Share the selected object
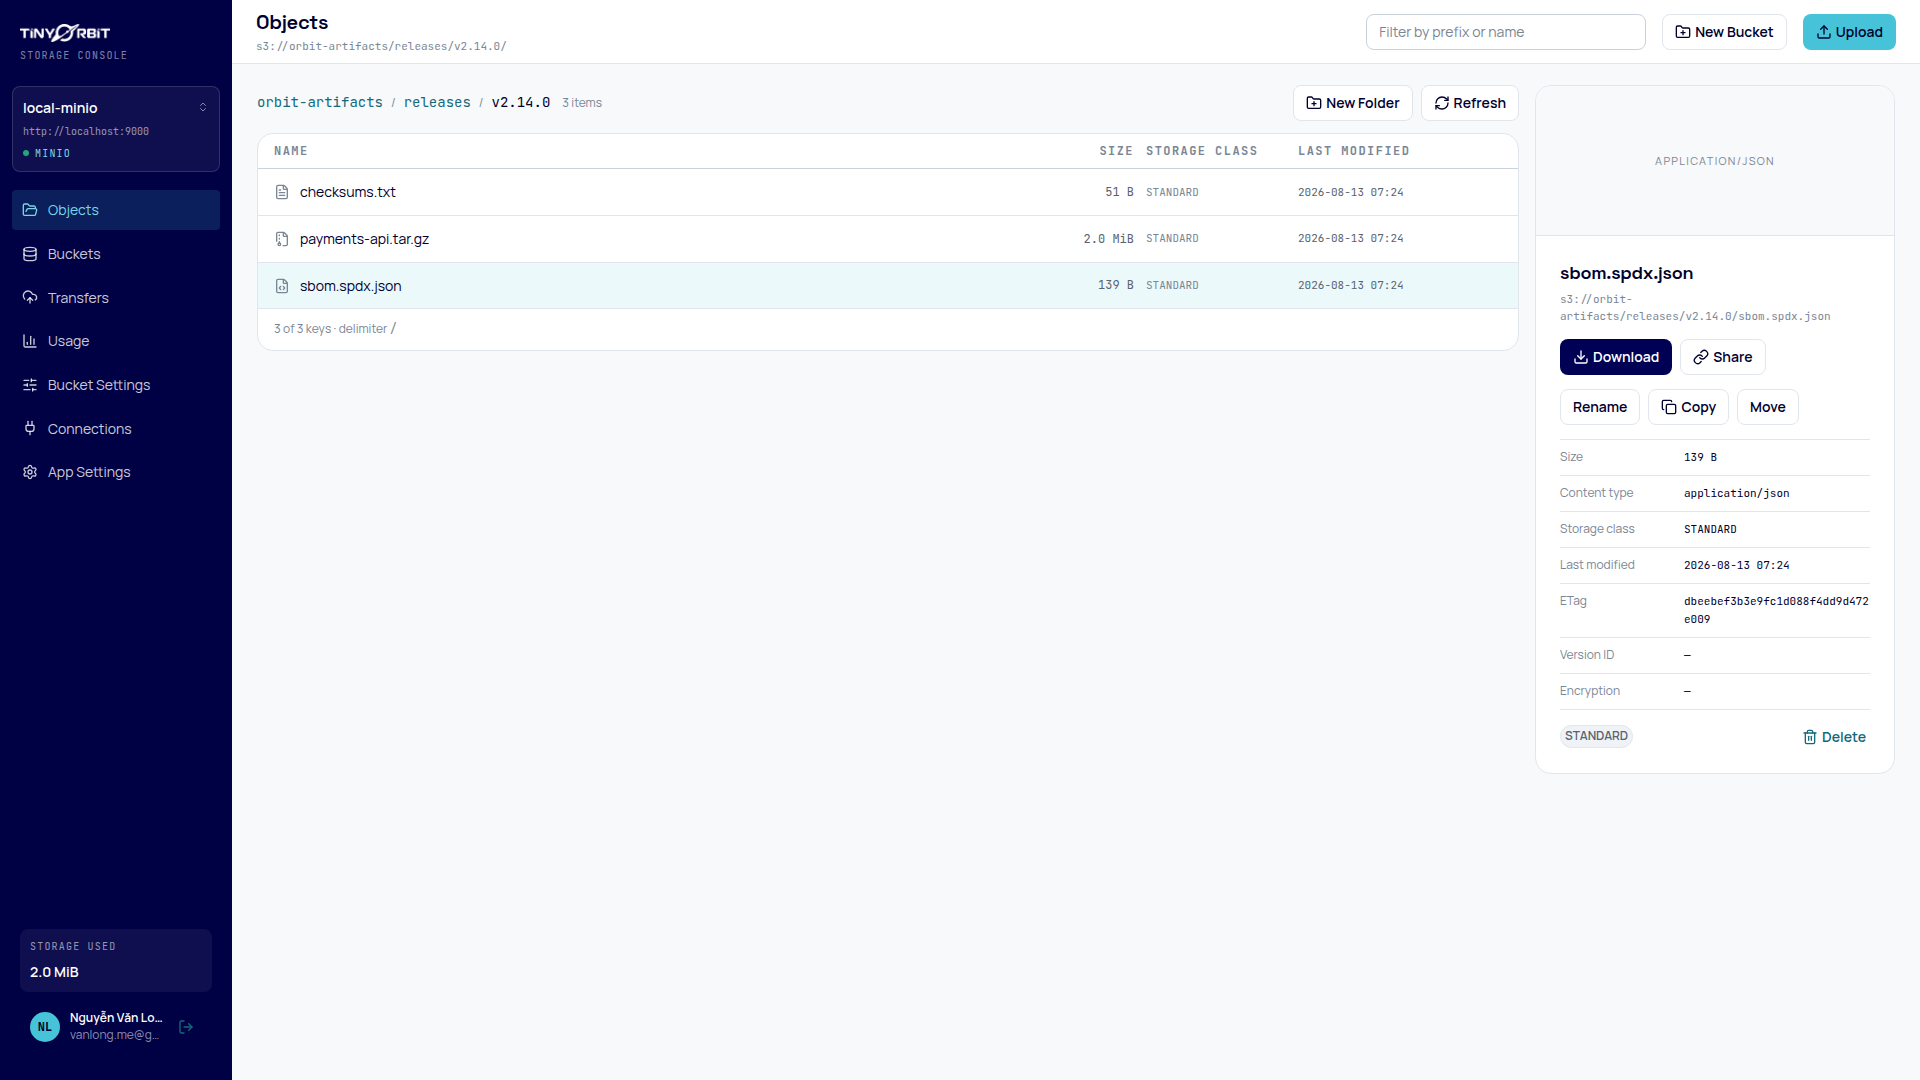1920x1080 pixels. point(1723,357)
